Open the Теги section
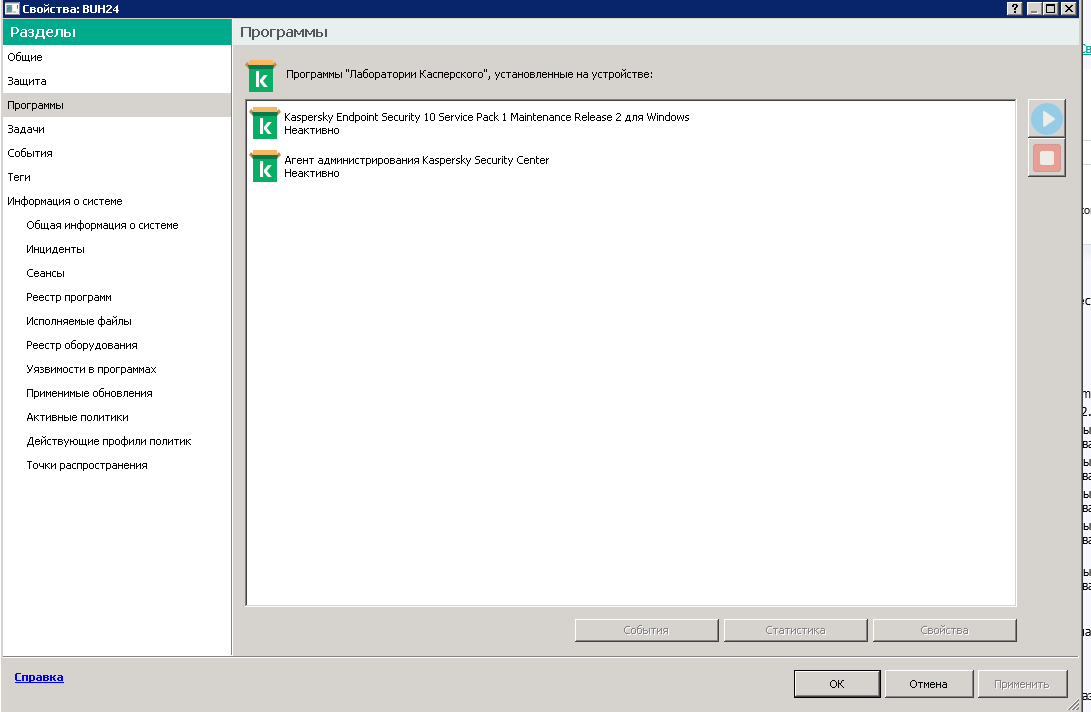This screenshot has height=712, width=1091. (x=117, y=177)
